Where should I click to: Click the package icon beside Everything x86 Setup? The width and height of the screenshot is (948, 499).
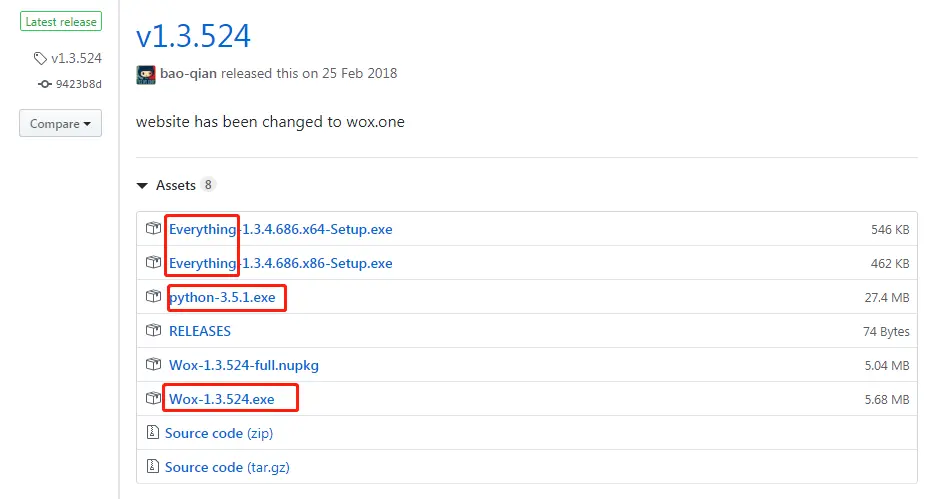tap(154, 263)
